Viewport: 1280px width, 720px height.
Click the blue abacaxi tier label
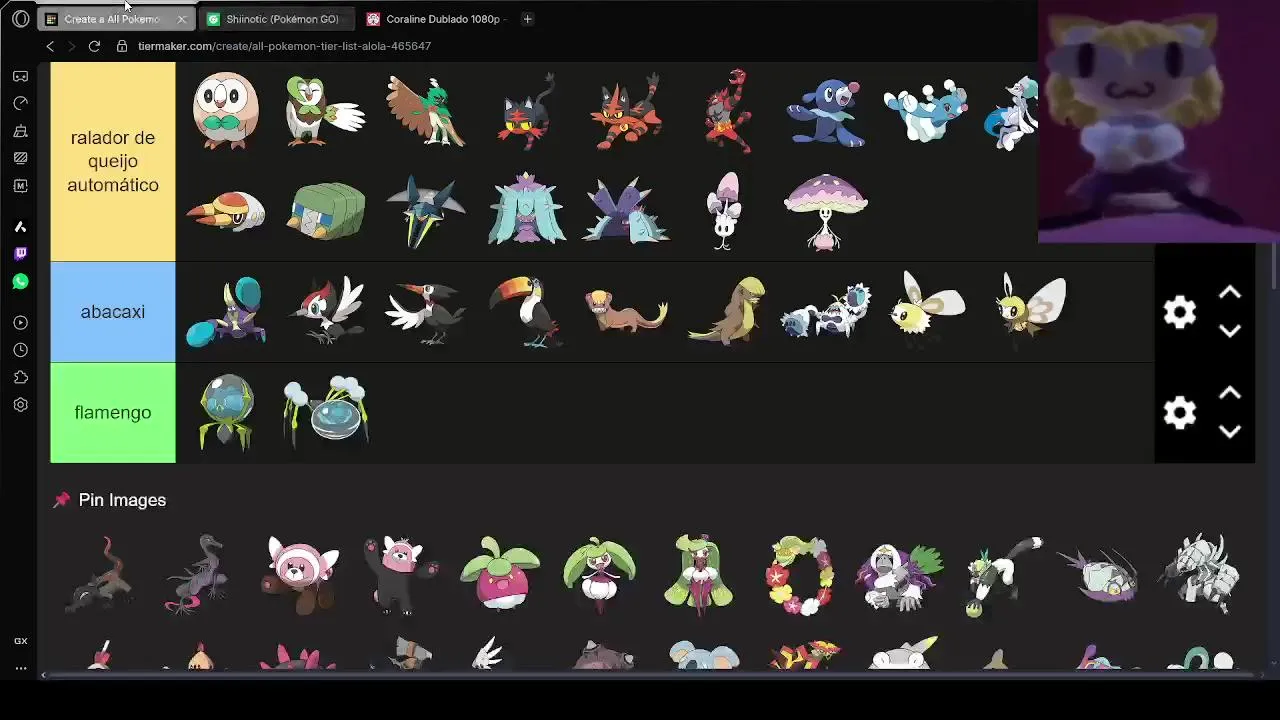113,312
